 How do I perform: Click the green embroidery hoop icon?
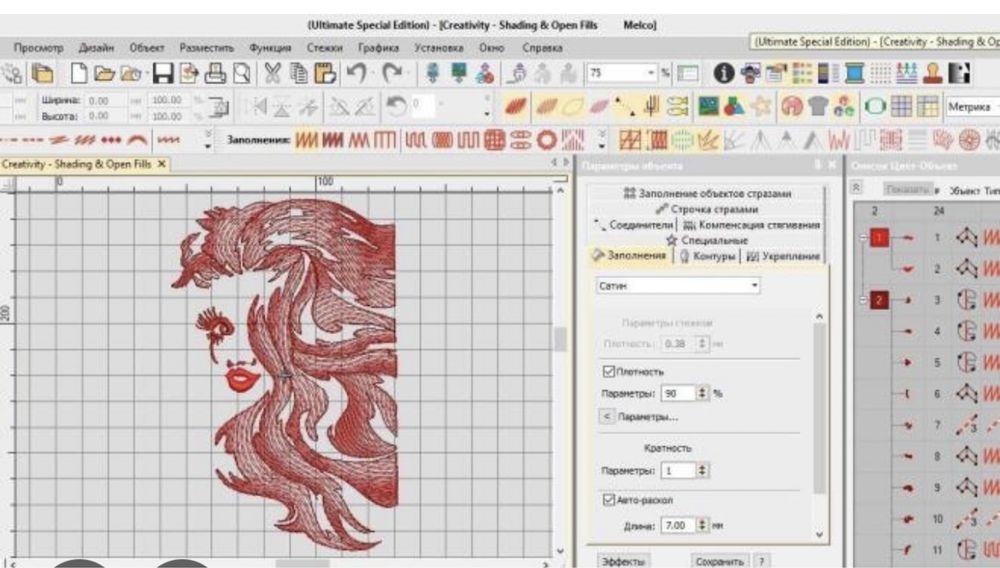coord(875,106)
